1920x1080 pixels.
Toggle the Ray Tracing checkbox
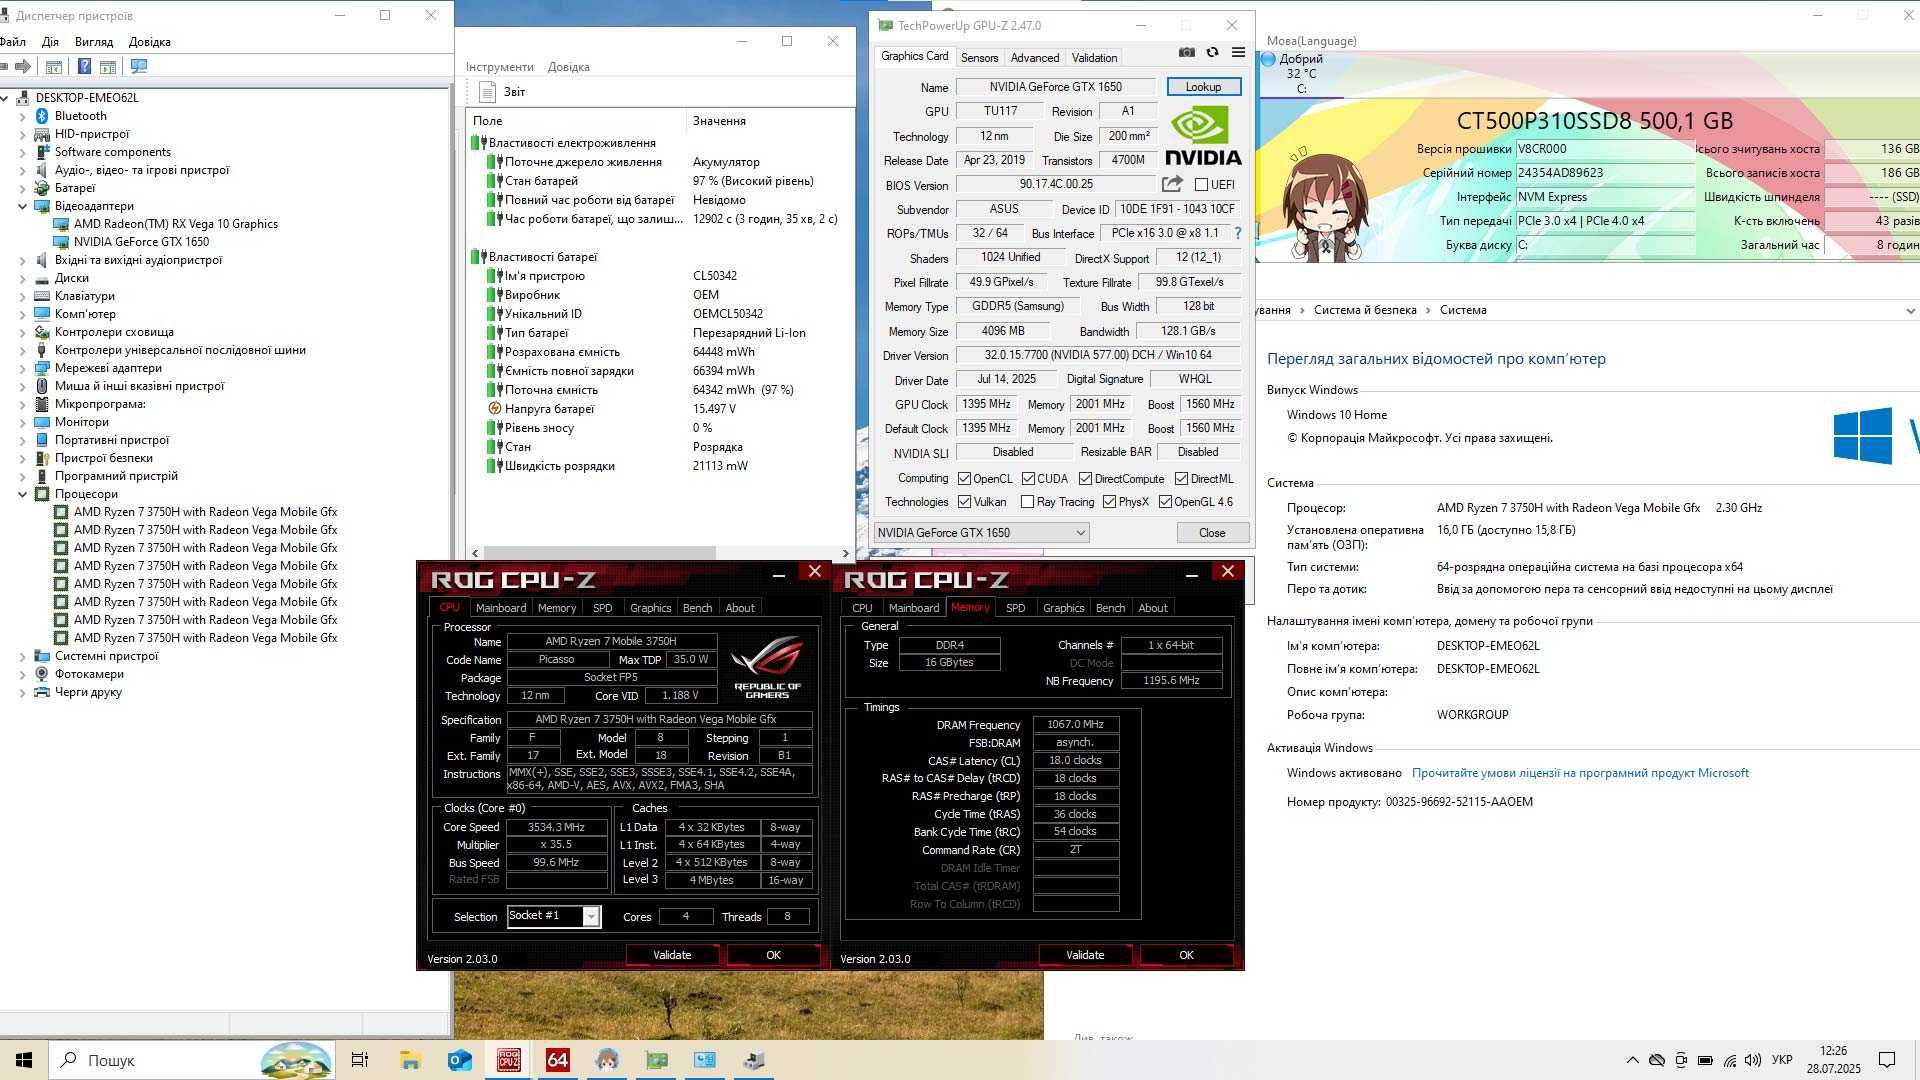point(1027,502)
